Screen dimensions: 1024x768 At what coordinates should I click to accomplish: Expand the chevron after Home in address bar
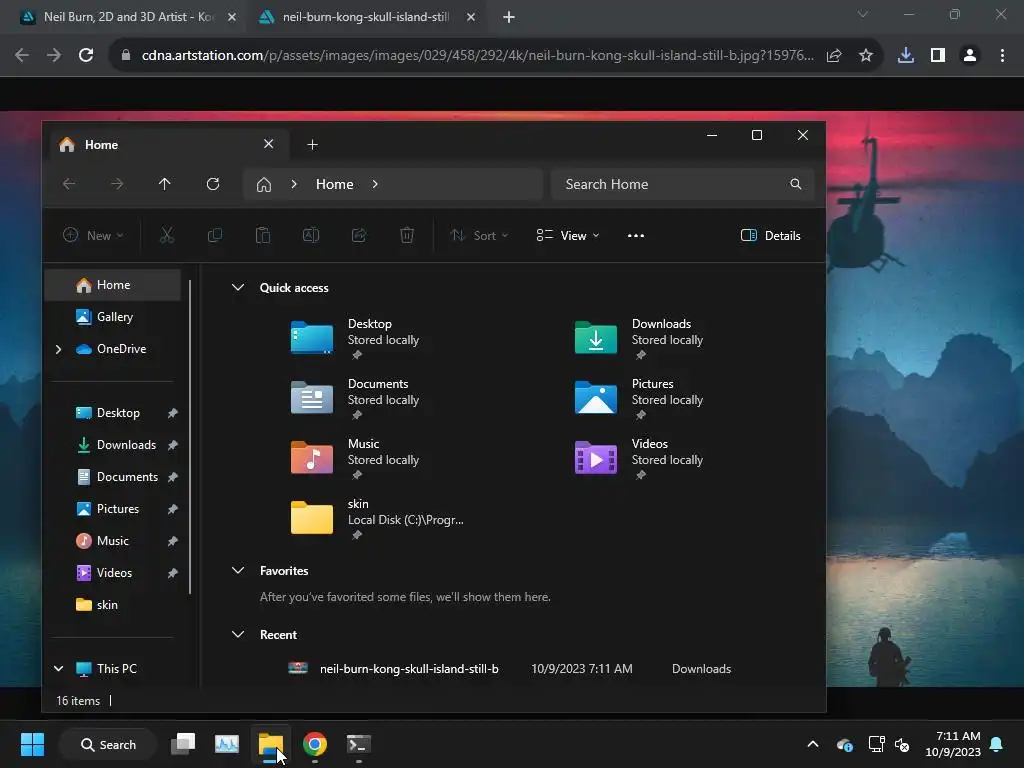coord(375,184)
